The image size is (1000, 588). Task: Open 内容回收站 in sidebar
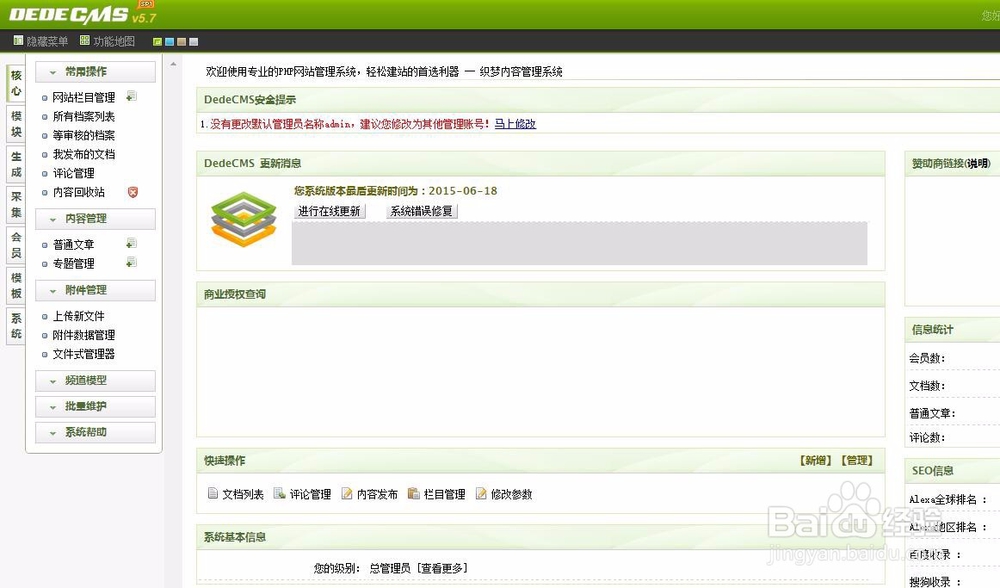(78, 192)
